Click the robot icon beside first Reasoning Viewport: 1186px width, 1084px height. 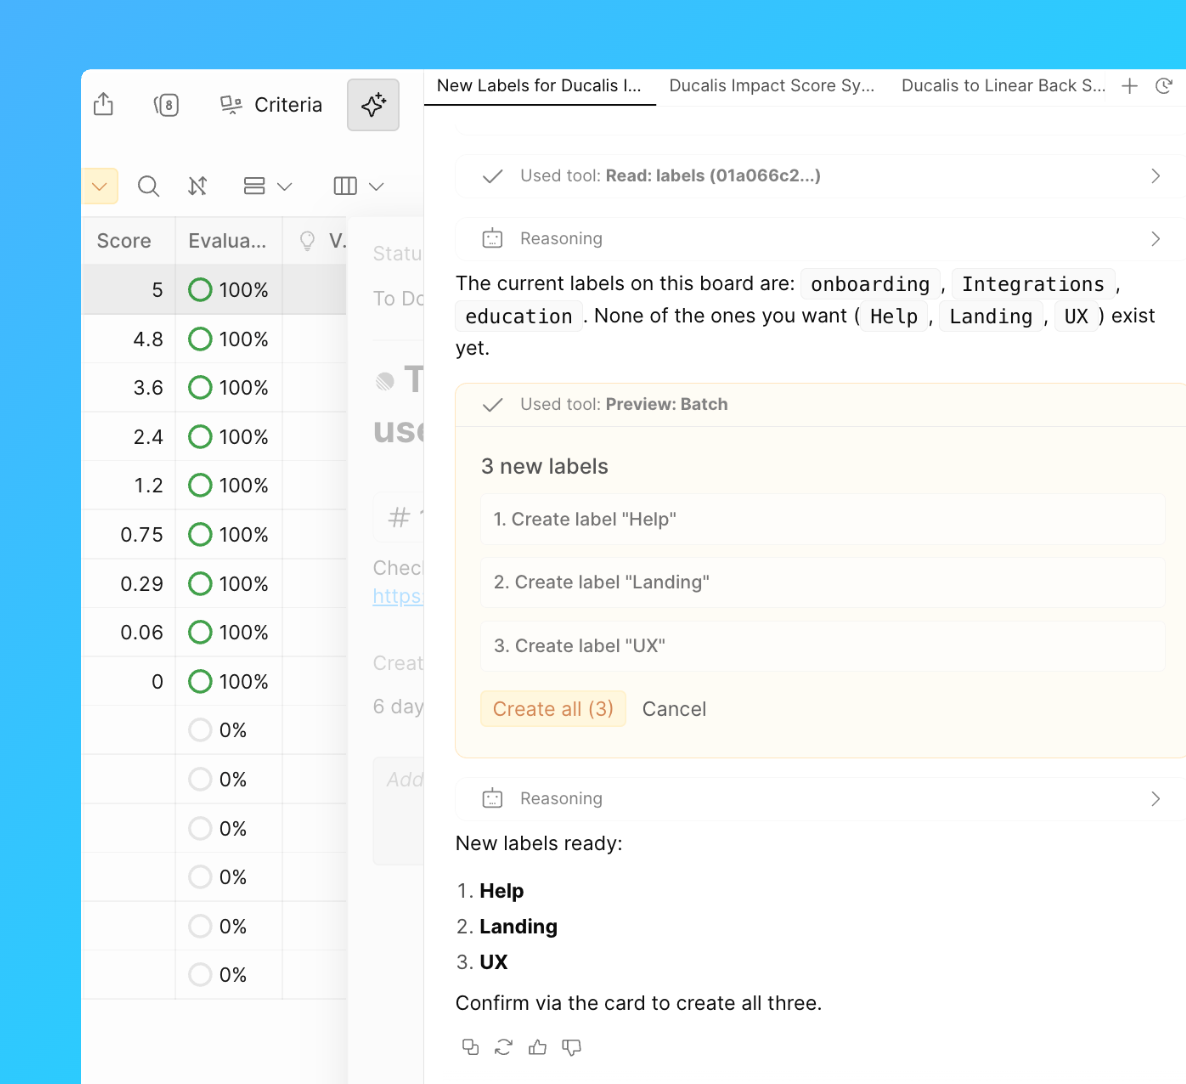click(x=492, y=239)
